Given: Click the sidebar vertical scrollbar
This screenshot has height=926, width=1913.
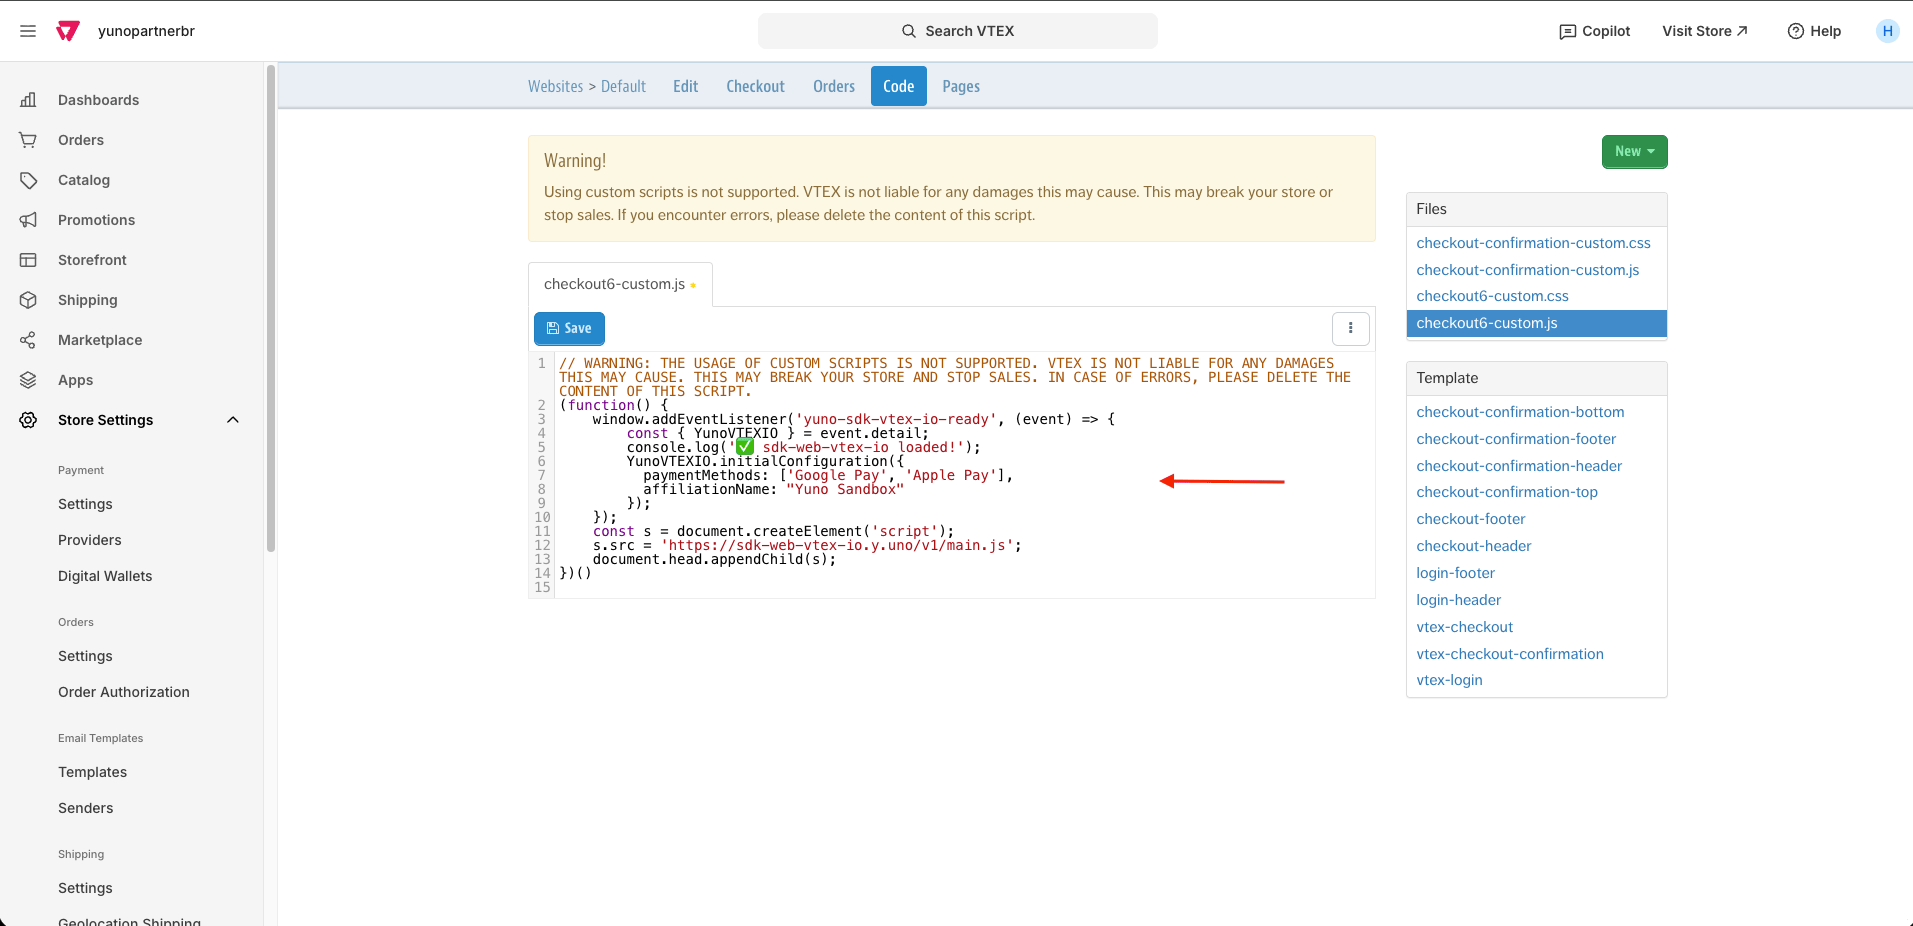Looking at the screenshot, I should 270,308.
